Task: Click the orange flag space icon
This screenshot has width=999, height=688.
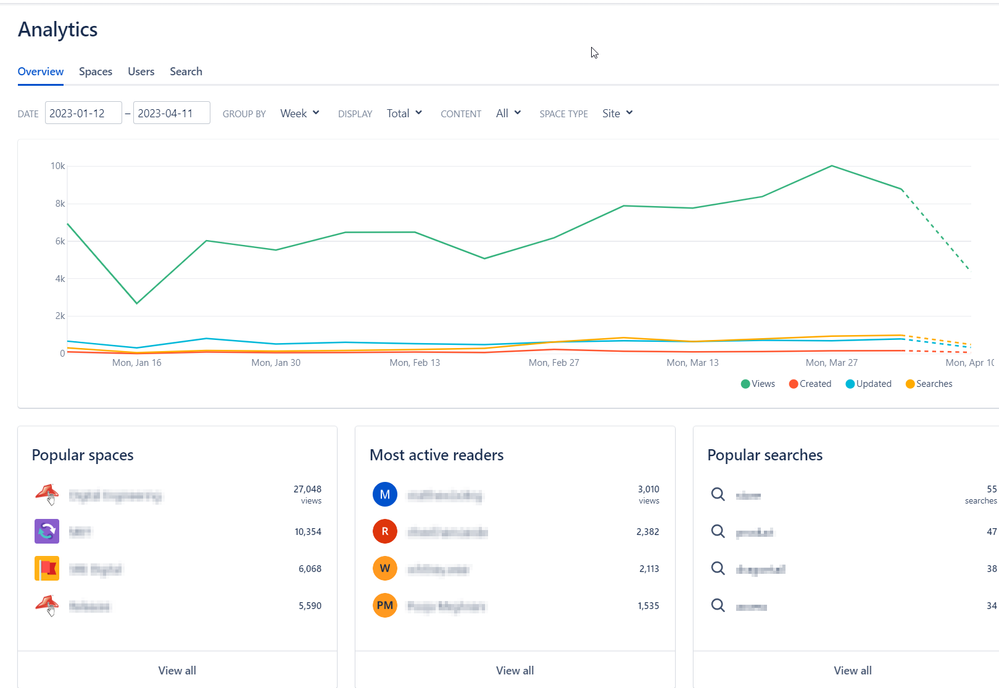Action: point(47,568)
